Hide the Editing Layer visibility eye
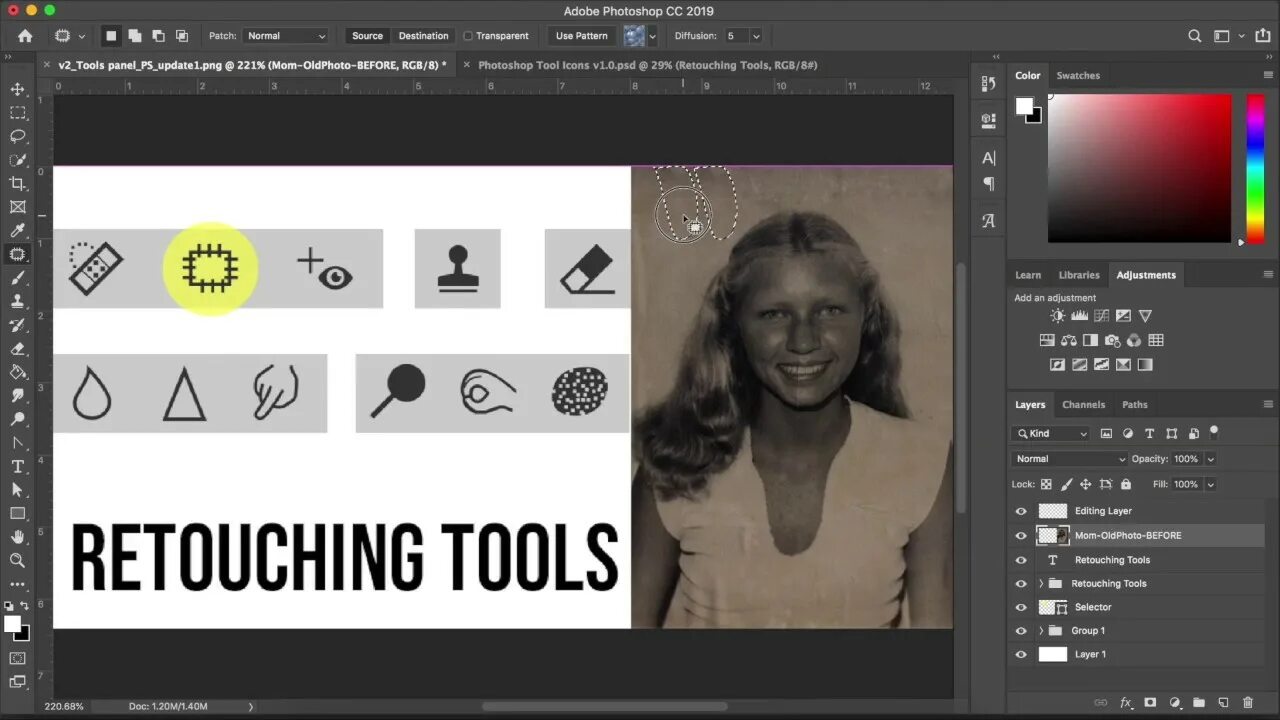Viewport: 1280px width, 720px height. click(1021, 511)
